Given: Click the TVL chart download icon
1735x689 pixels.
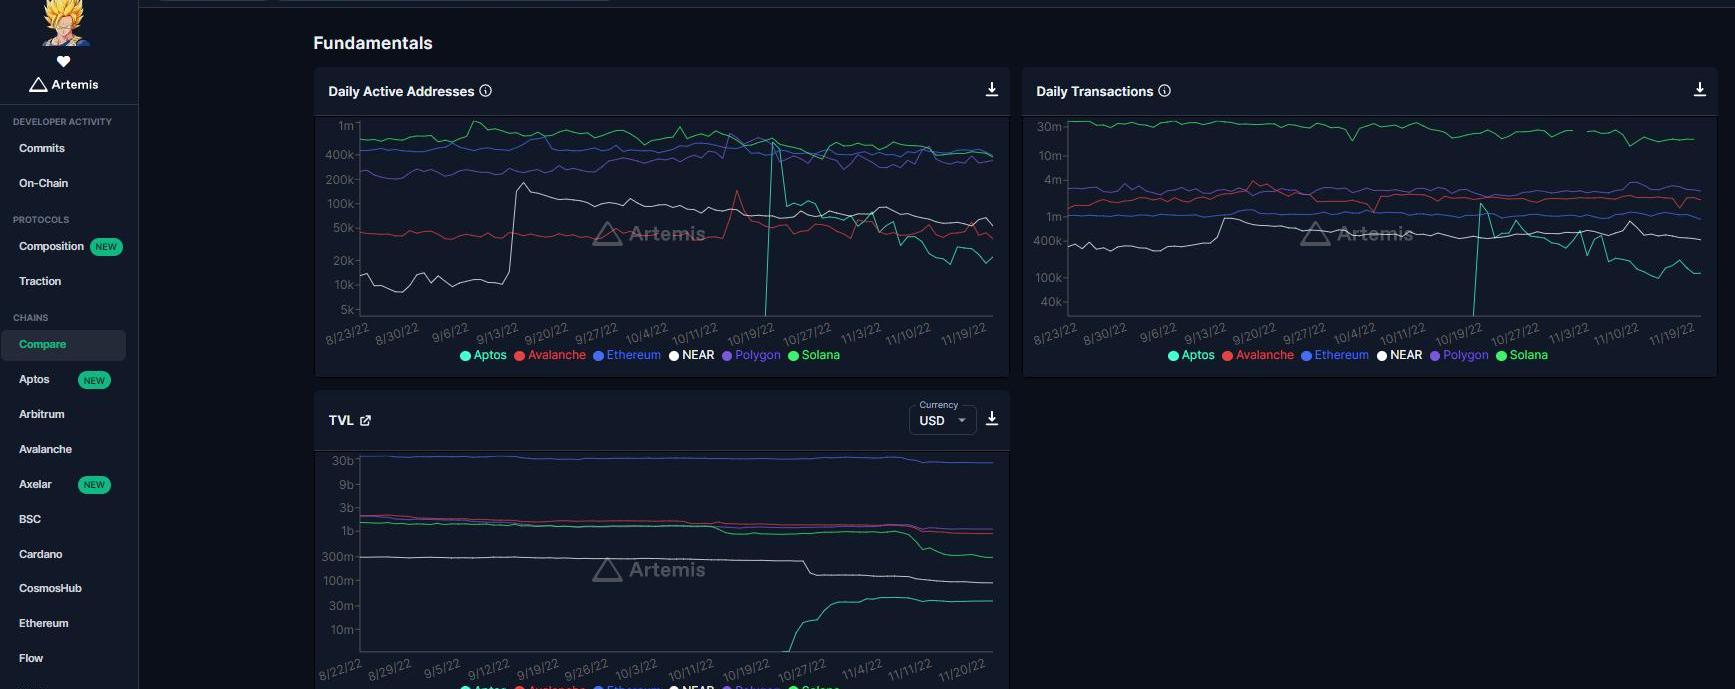Looking at the screenshot, I should click(991, 419).
